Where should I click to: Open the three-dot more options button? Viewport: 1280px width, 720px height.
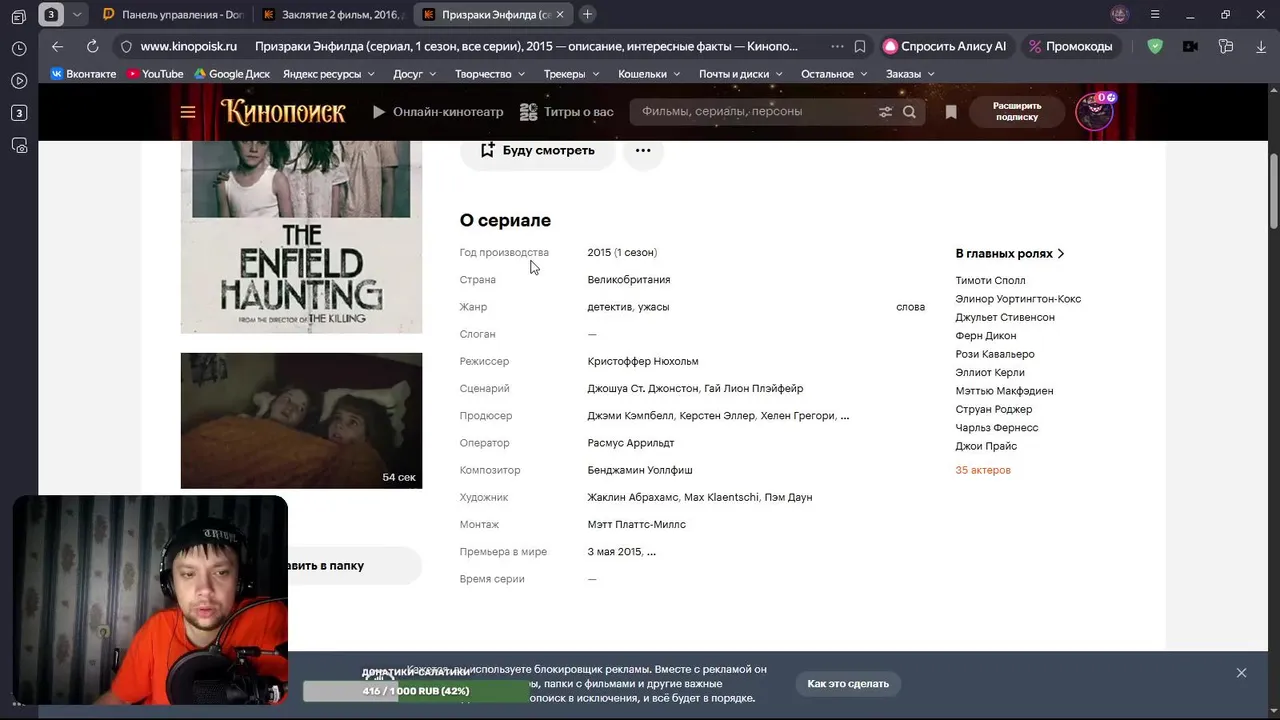643,150
